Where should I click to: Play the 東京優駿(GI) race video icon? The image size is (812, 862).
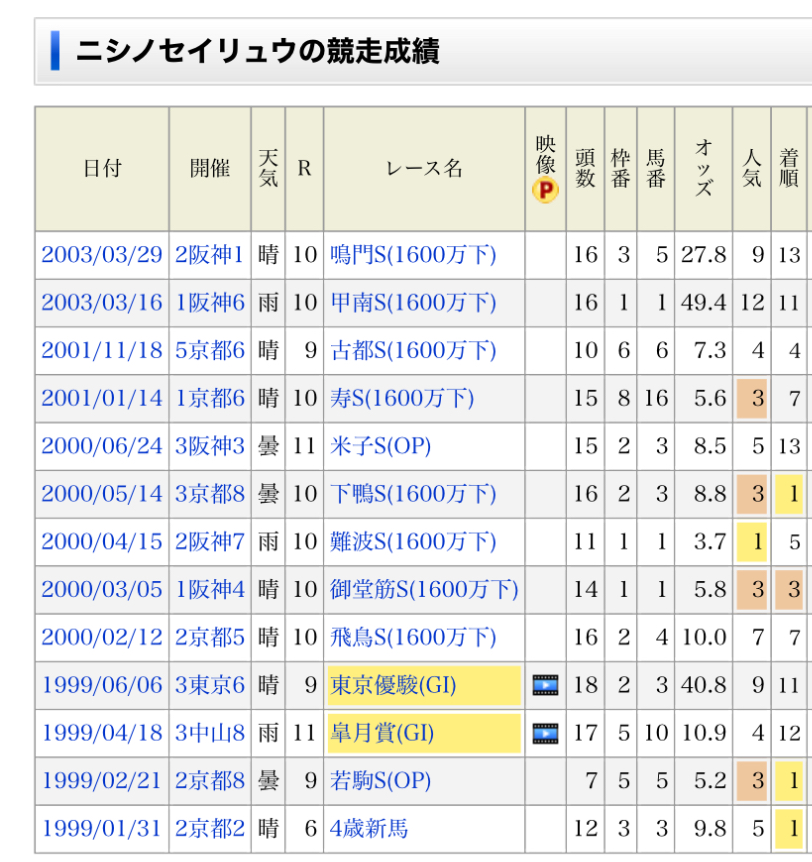point(545,686)
